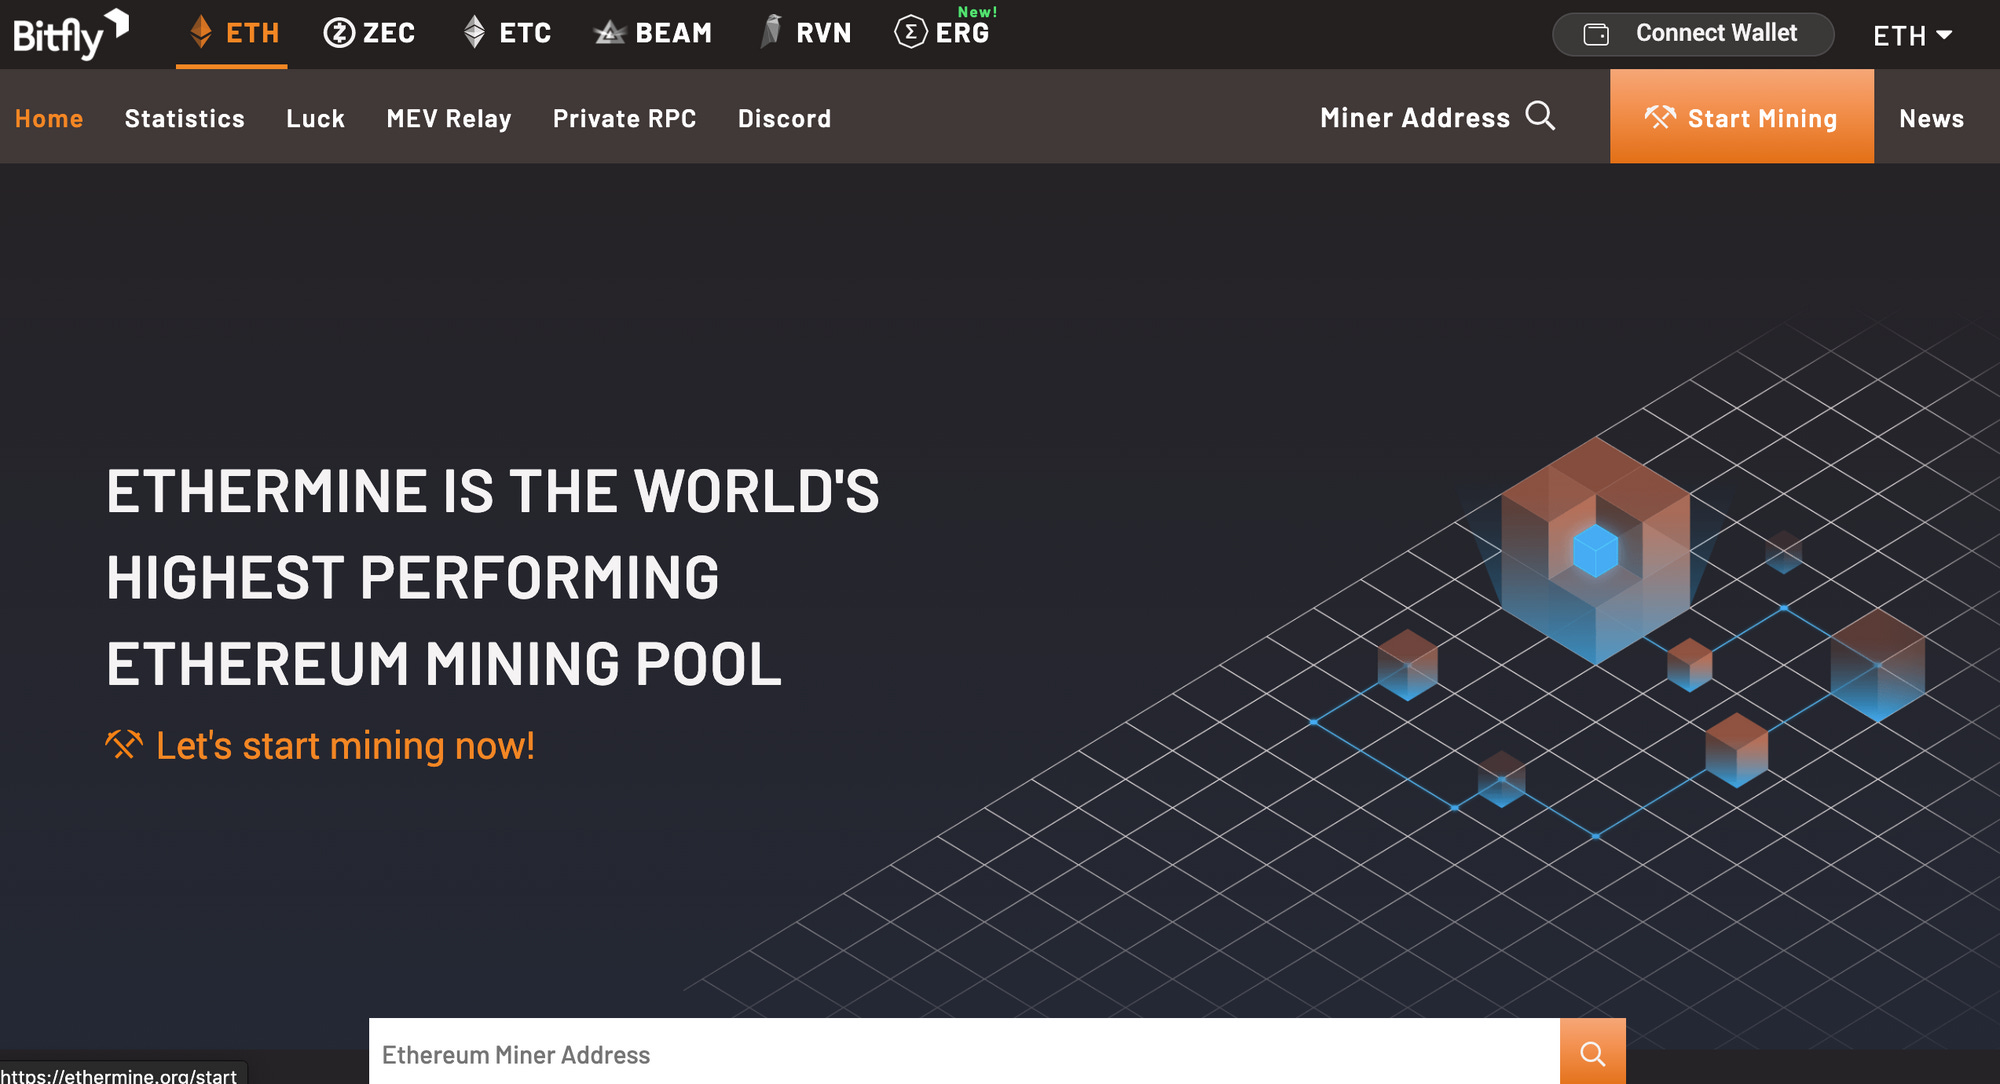The height and width of the screenshot is (1084, 2000).
Task: Click the Ravencoin bird icon
Action: click(x=771, y=31)
